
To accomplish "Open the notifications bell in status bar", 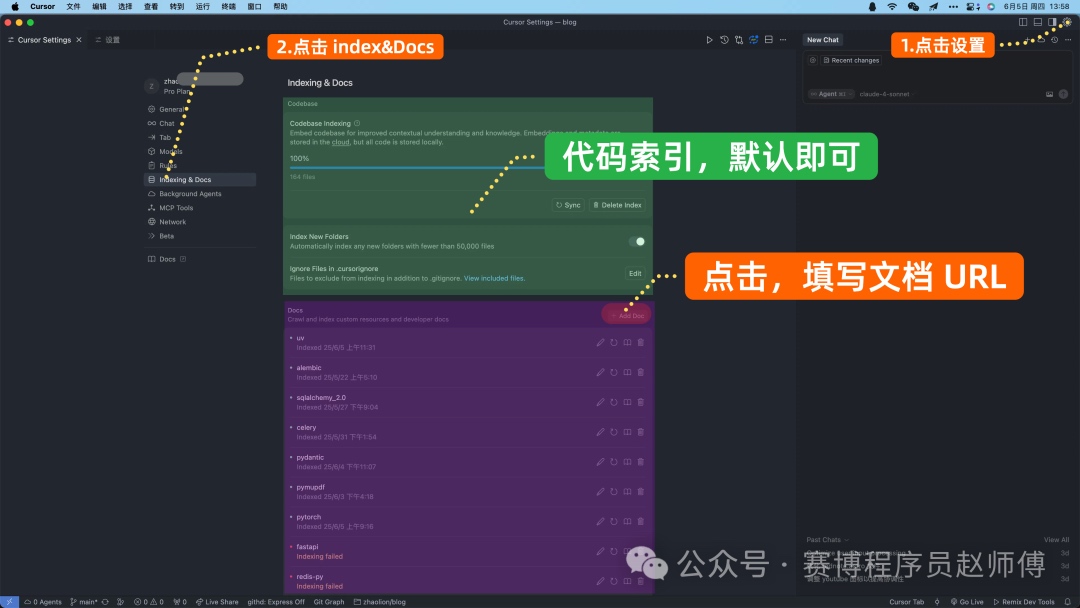I will [x=1068, y=602].
